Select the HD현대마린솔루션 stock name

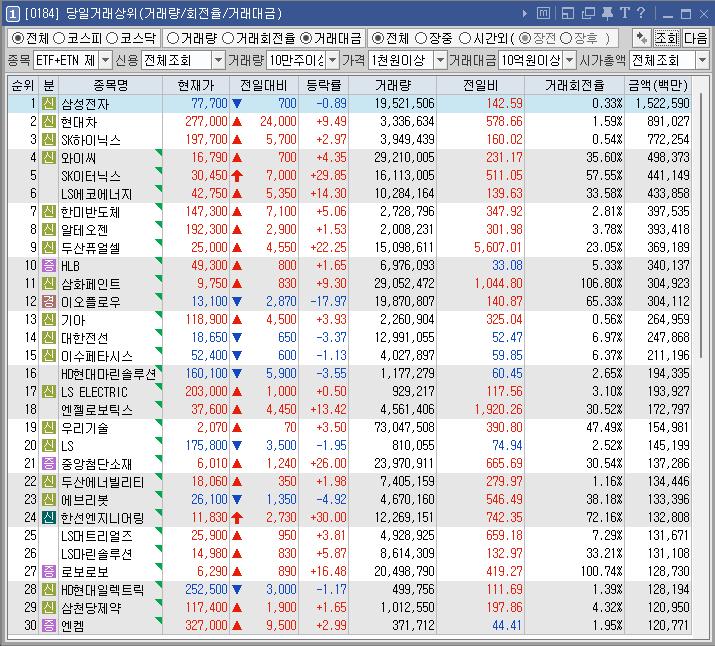109,374
